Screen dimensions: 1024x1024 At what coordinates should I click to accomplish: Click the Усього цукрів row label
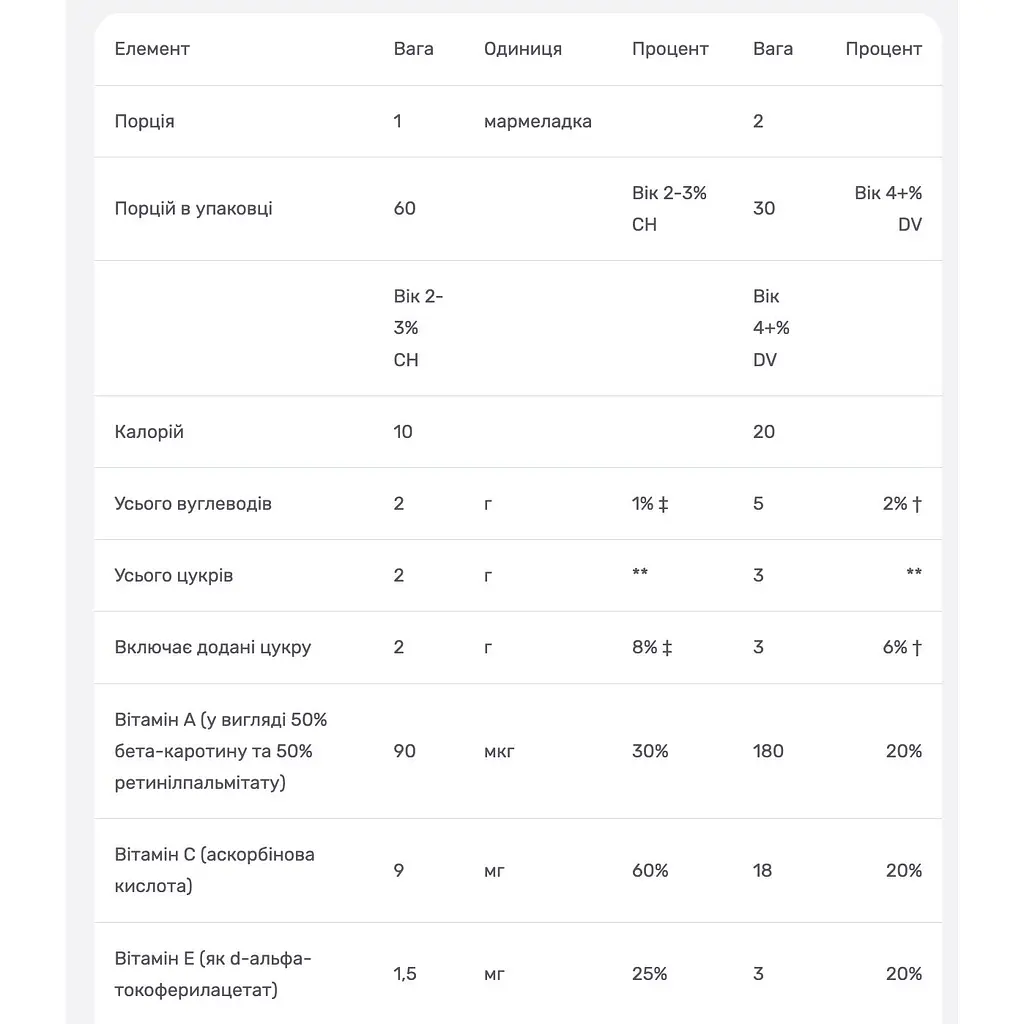click(x=173, y=575)
